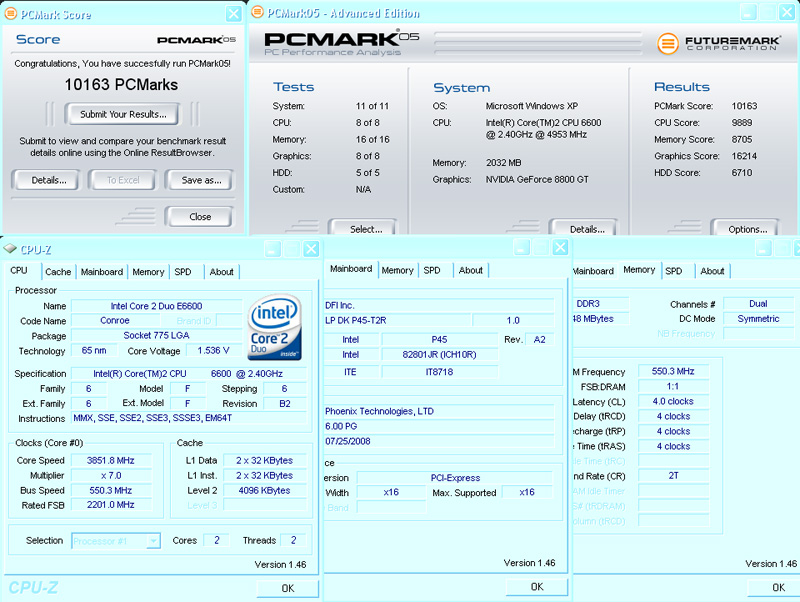This screenshot has width=800, height=602.
Task: Click the Memory Score 8705 value
Action: (741, 139)
